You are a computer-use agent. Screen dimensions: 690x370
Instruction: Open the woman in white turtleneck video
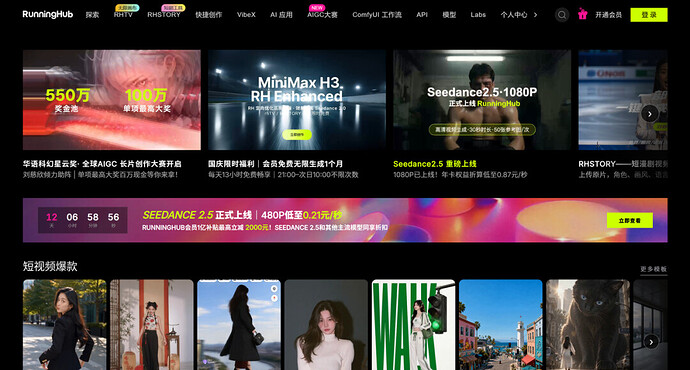326,325
